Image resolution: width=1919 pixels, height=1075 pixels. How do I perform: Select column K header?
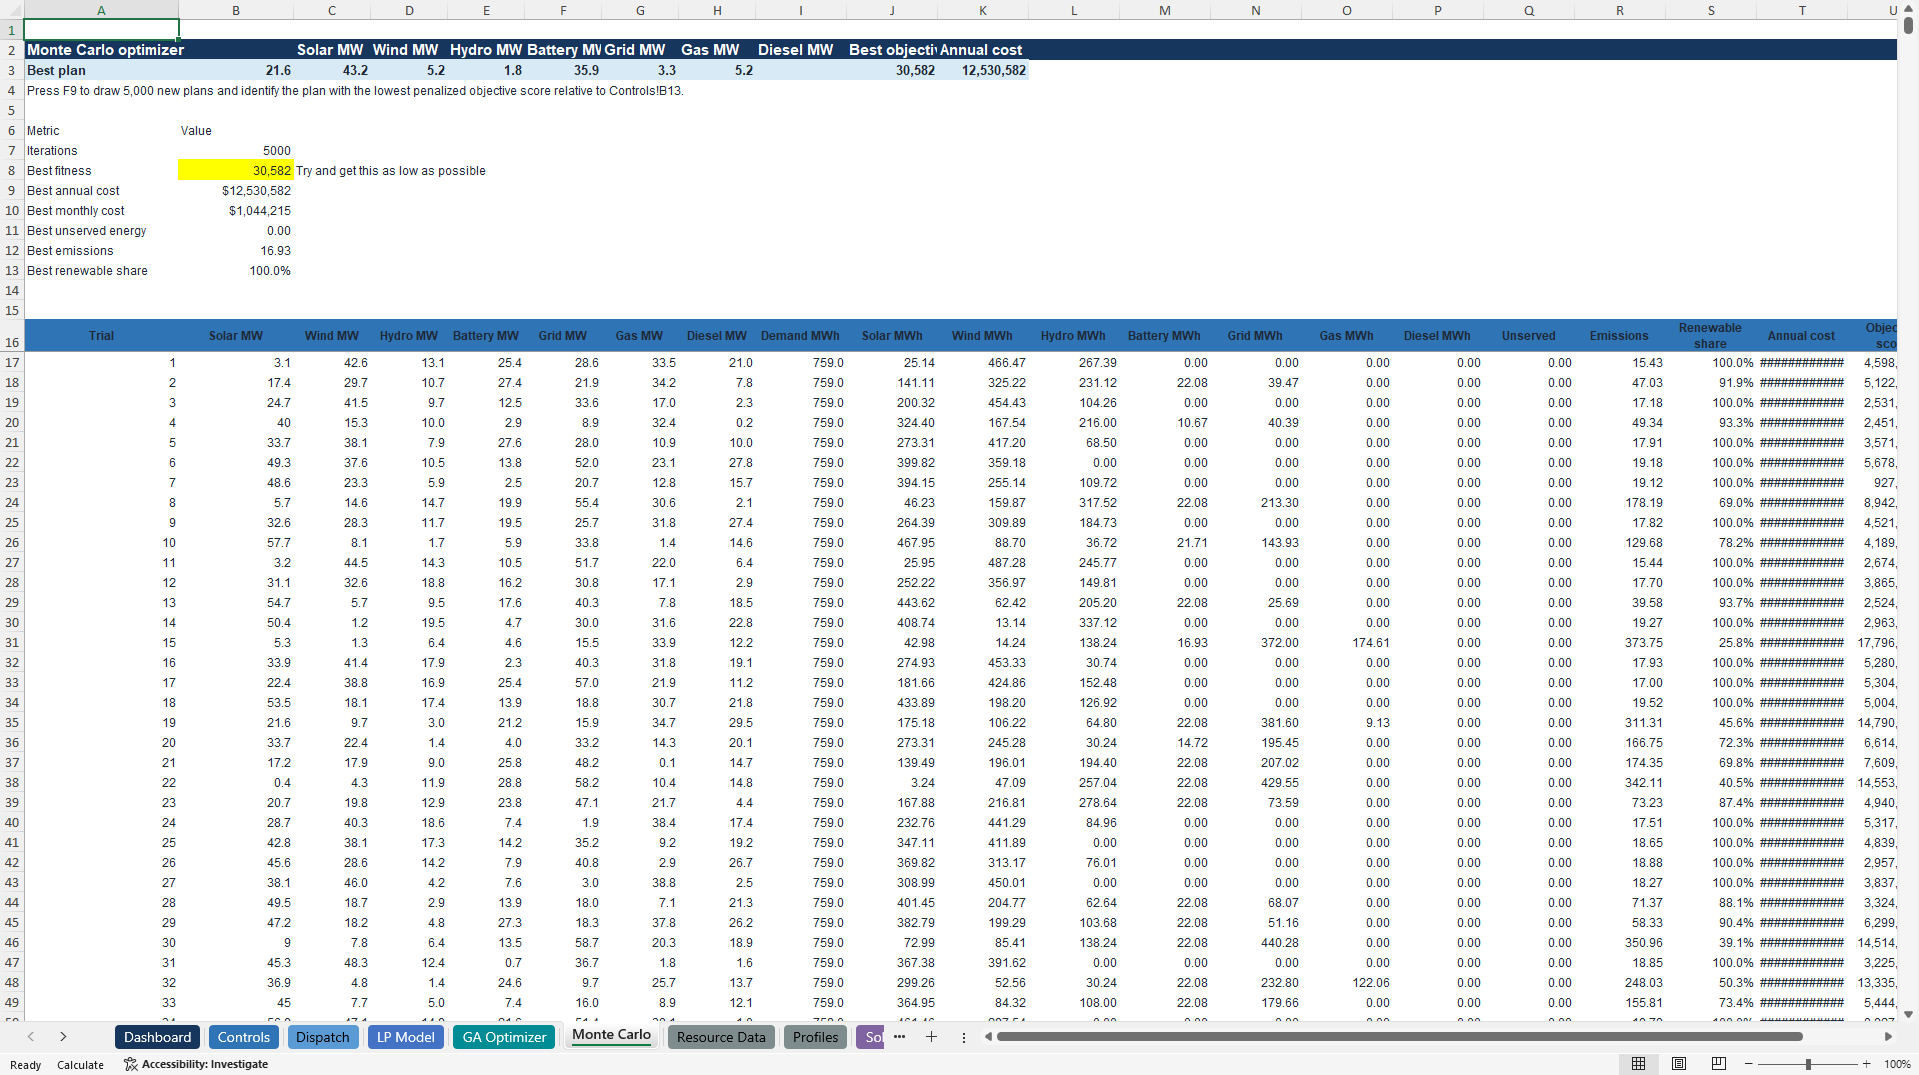coord(983,10)
